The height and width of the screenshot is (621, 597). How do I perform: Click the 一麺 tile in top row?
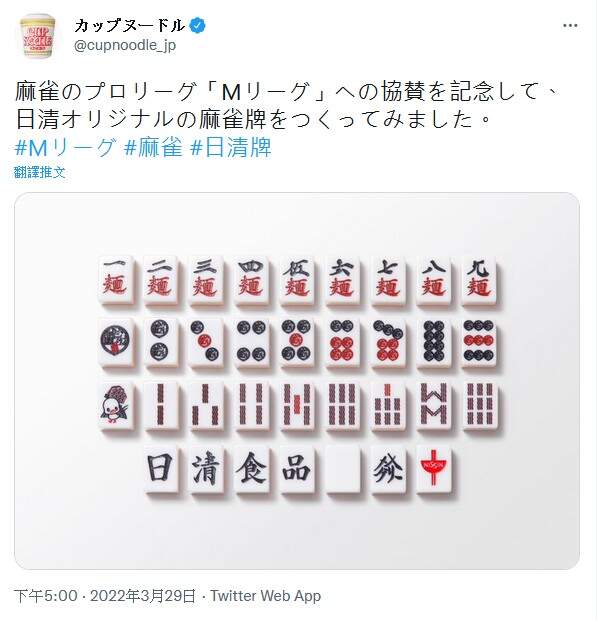(115, 280)
